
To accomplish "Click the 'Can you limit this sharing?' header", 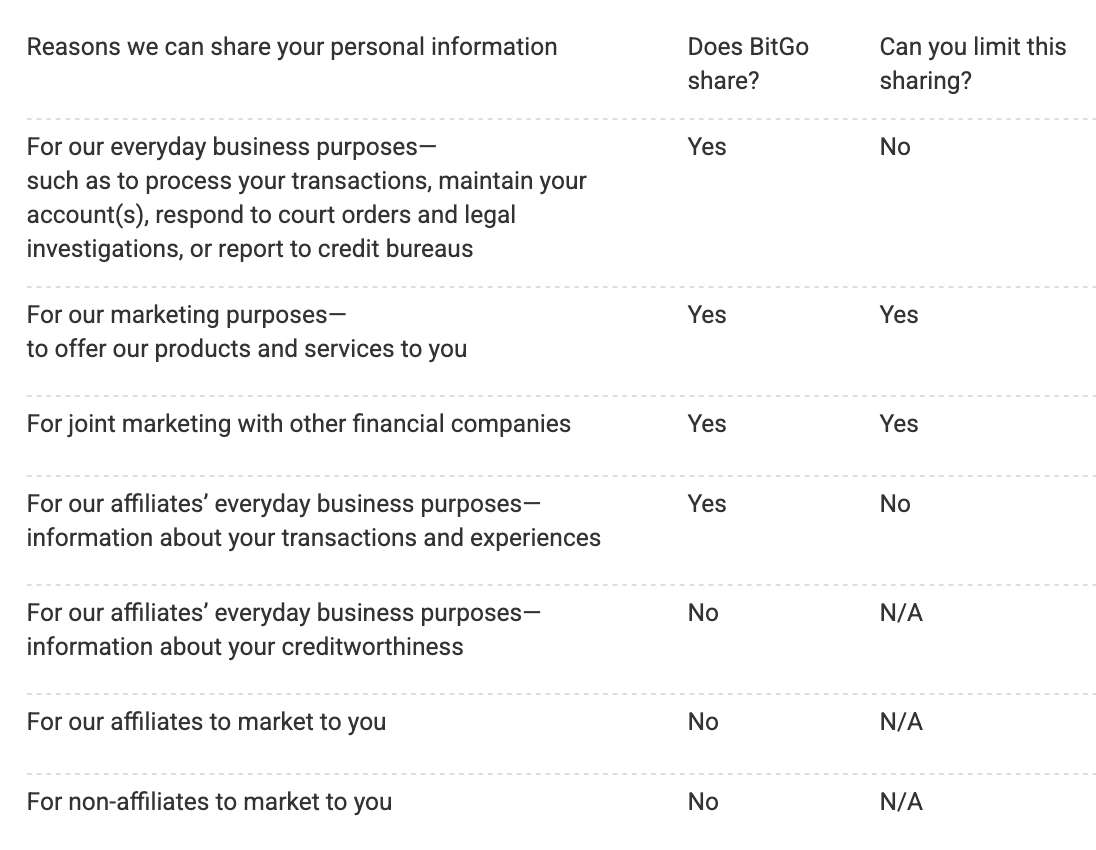I will [972, 64].
